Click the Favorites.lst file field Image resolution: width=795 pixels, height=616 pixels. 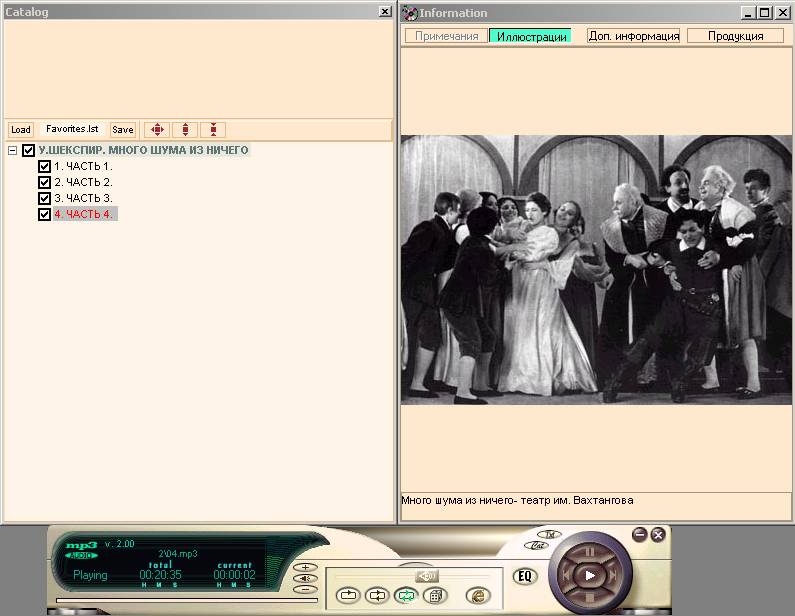72,129
